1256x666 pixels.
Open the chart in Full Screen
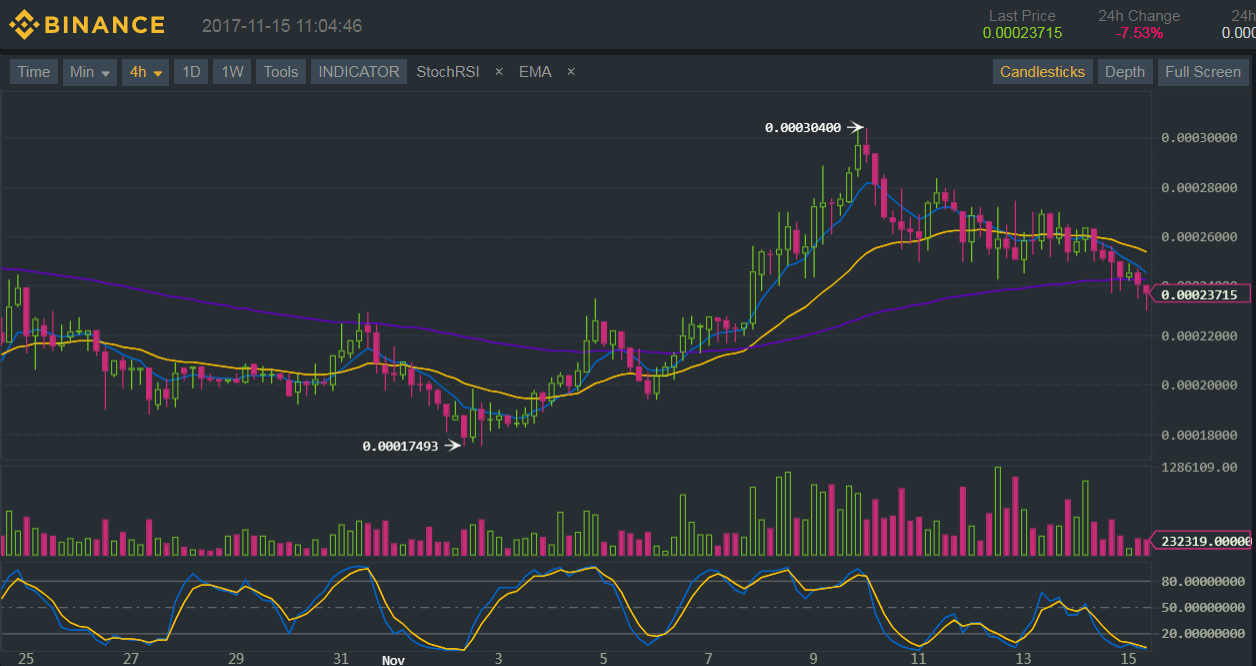click(x=1202, y=72)
